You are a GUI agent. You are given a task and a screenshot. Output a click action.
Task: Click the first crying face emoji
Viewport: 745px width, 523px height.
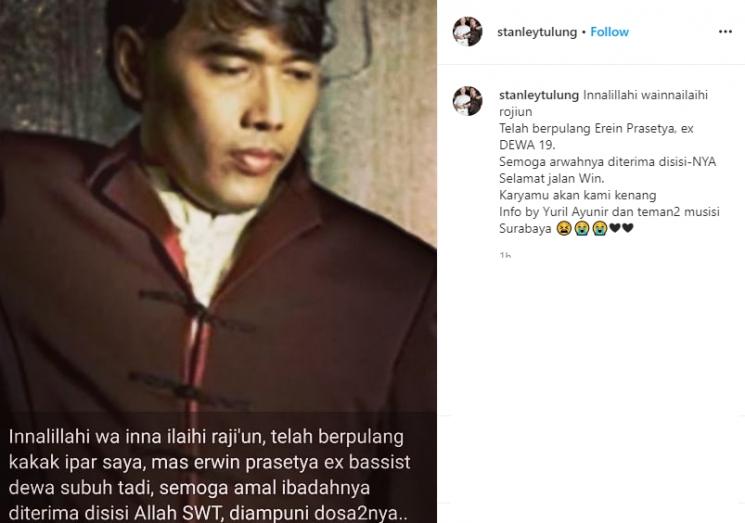582,229
